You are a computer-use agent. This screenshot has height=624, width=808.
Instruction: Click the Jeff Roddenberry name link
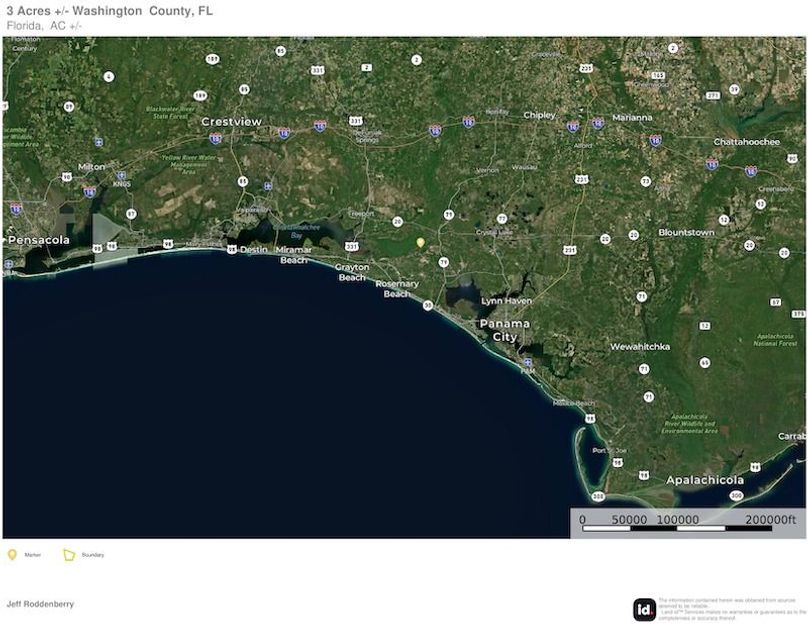(40, 604)
